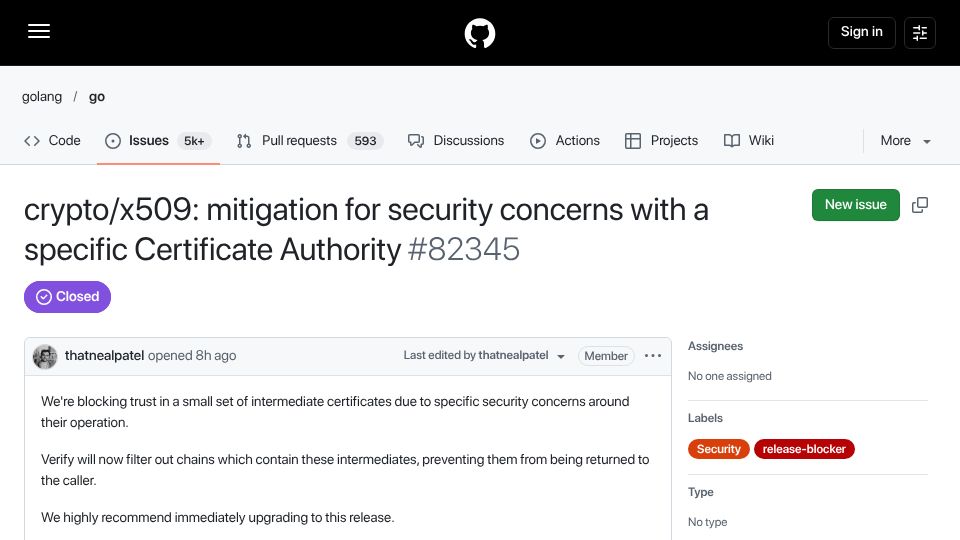Click the crypto/x509 issue title text
This screenshot has width=960, height=540.
pyautogui.click(x=366, y=230)
